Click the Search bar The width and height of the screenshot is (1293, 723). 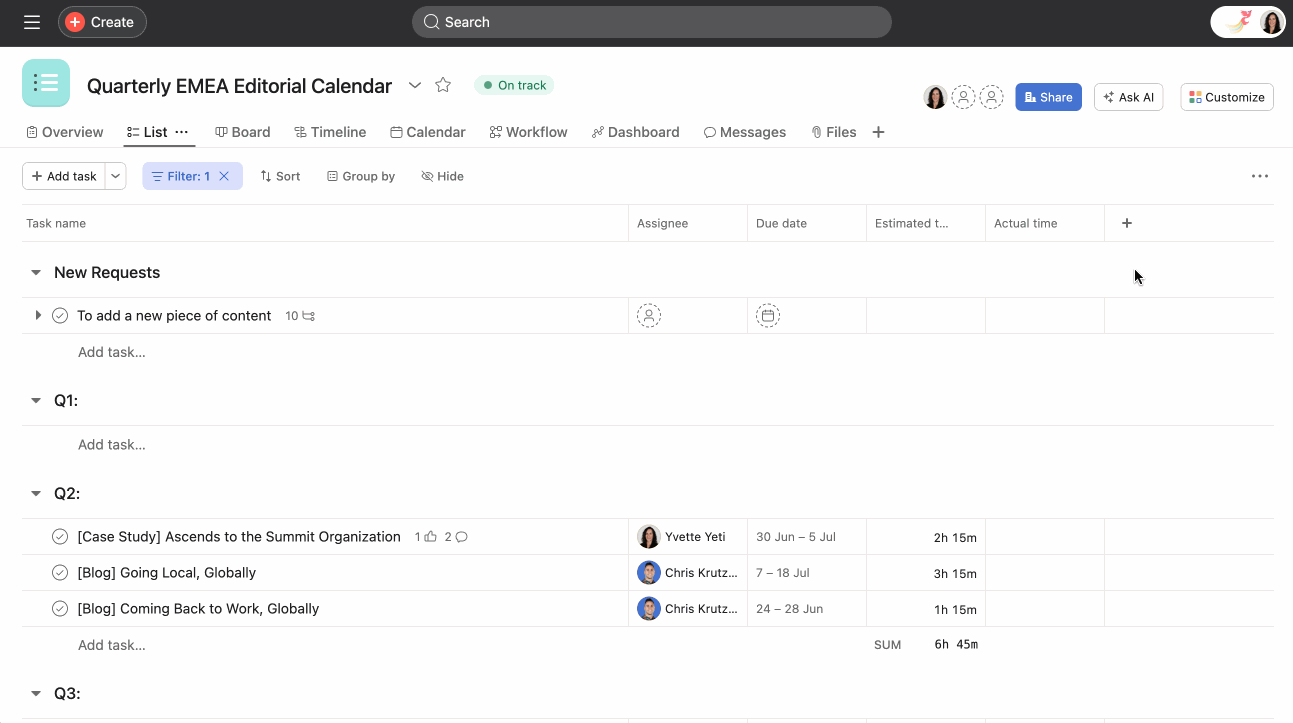(651, 21)
